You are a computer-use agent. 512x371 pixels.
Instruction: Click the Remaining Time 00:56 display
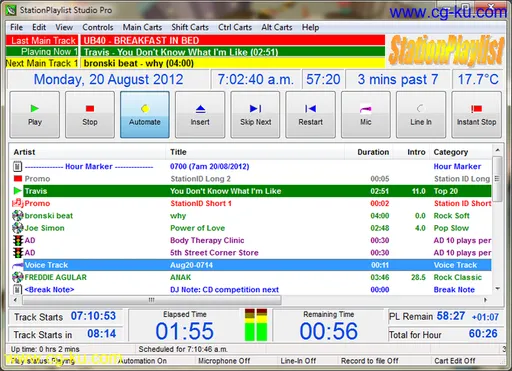(329, 331)
